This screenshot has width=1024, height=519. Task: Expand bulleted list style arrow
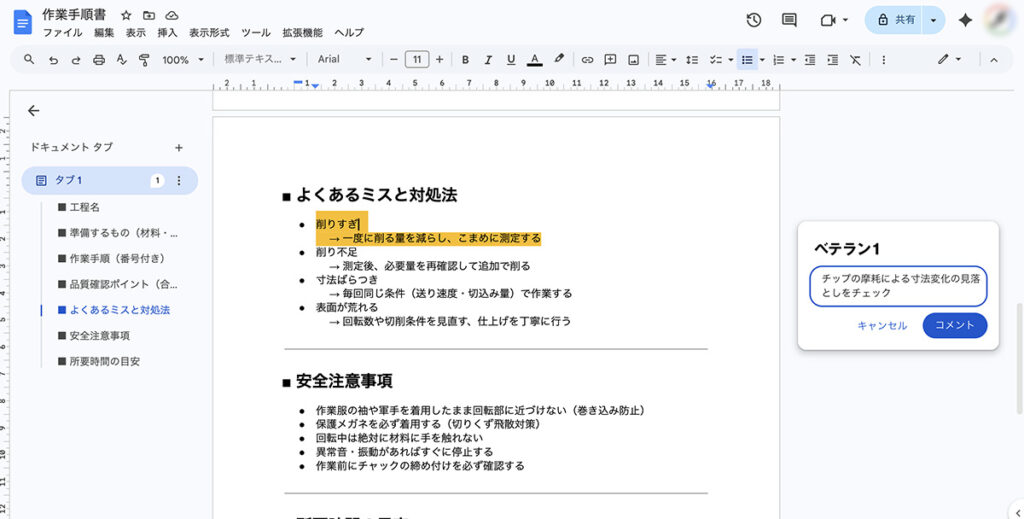coord(762,59)
